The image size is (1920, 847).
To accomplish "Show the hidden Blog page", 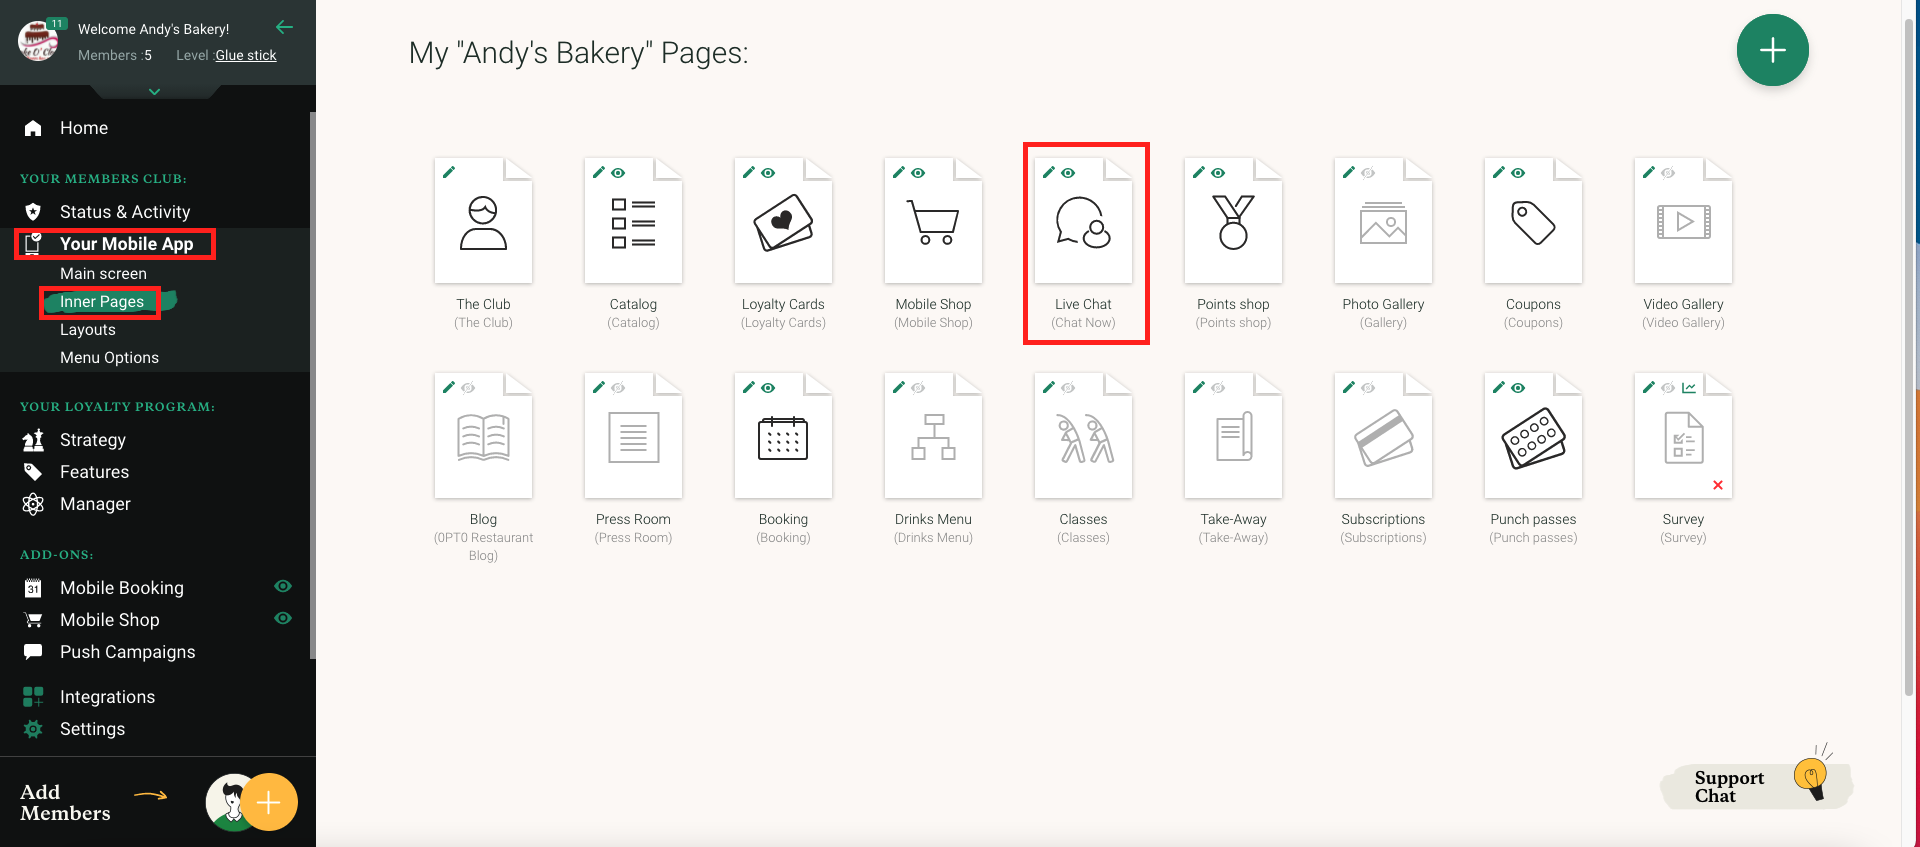I will click(x=468, y=388).
